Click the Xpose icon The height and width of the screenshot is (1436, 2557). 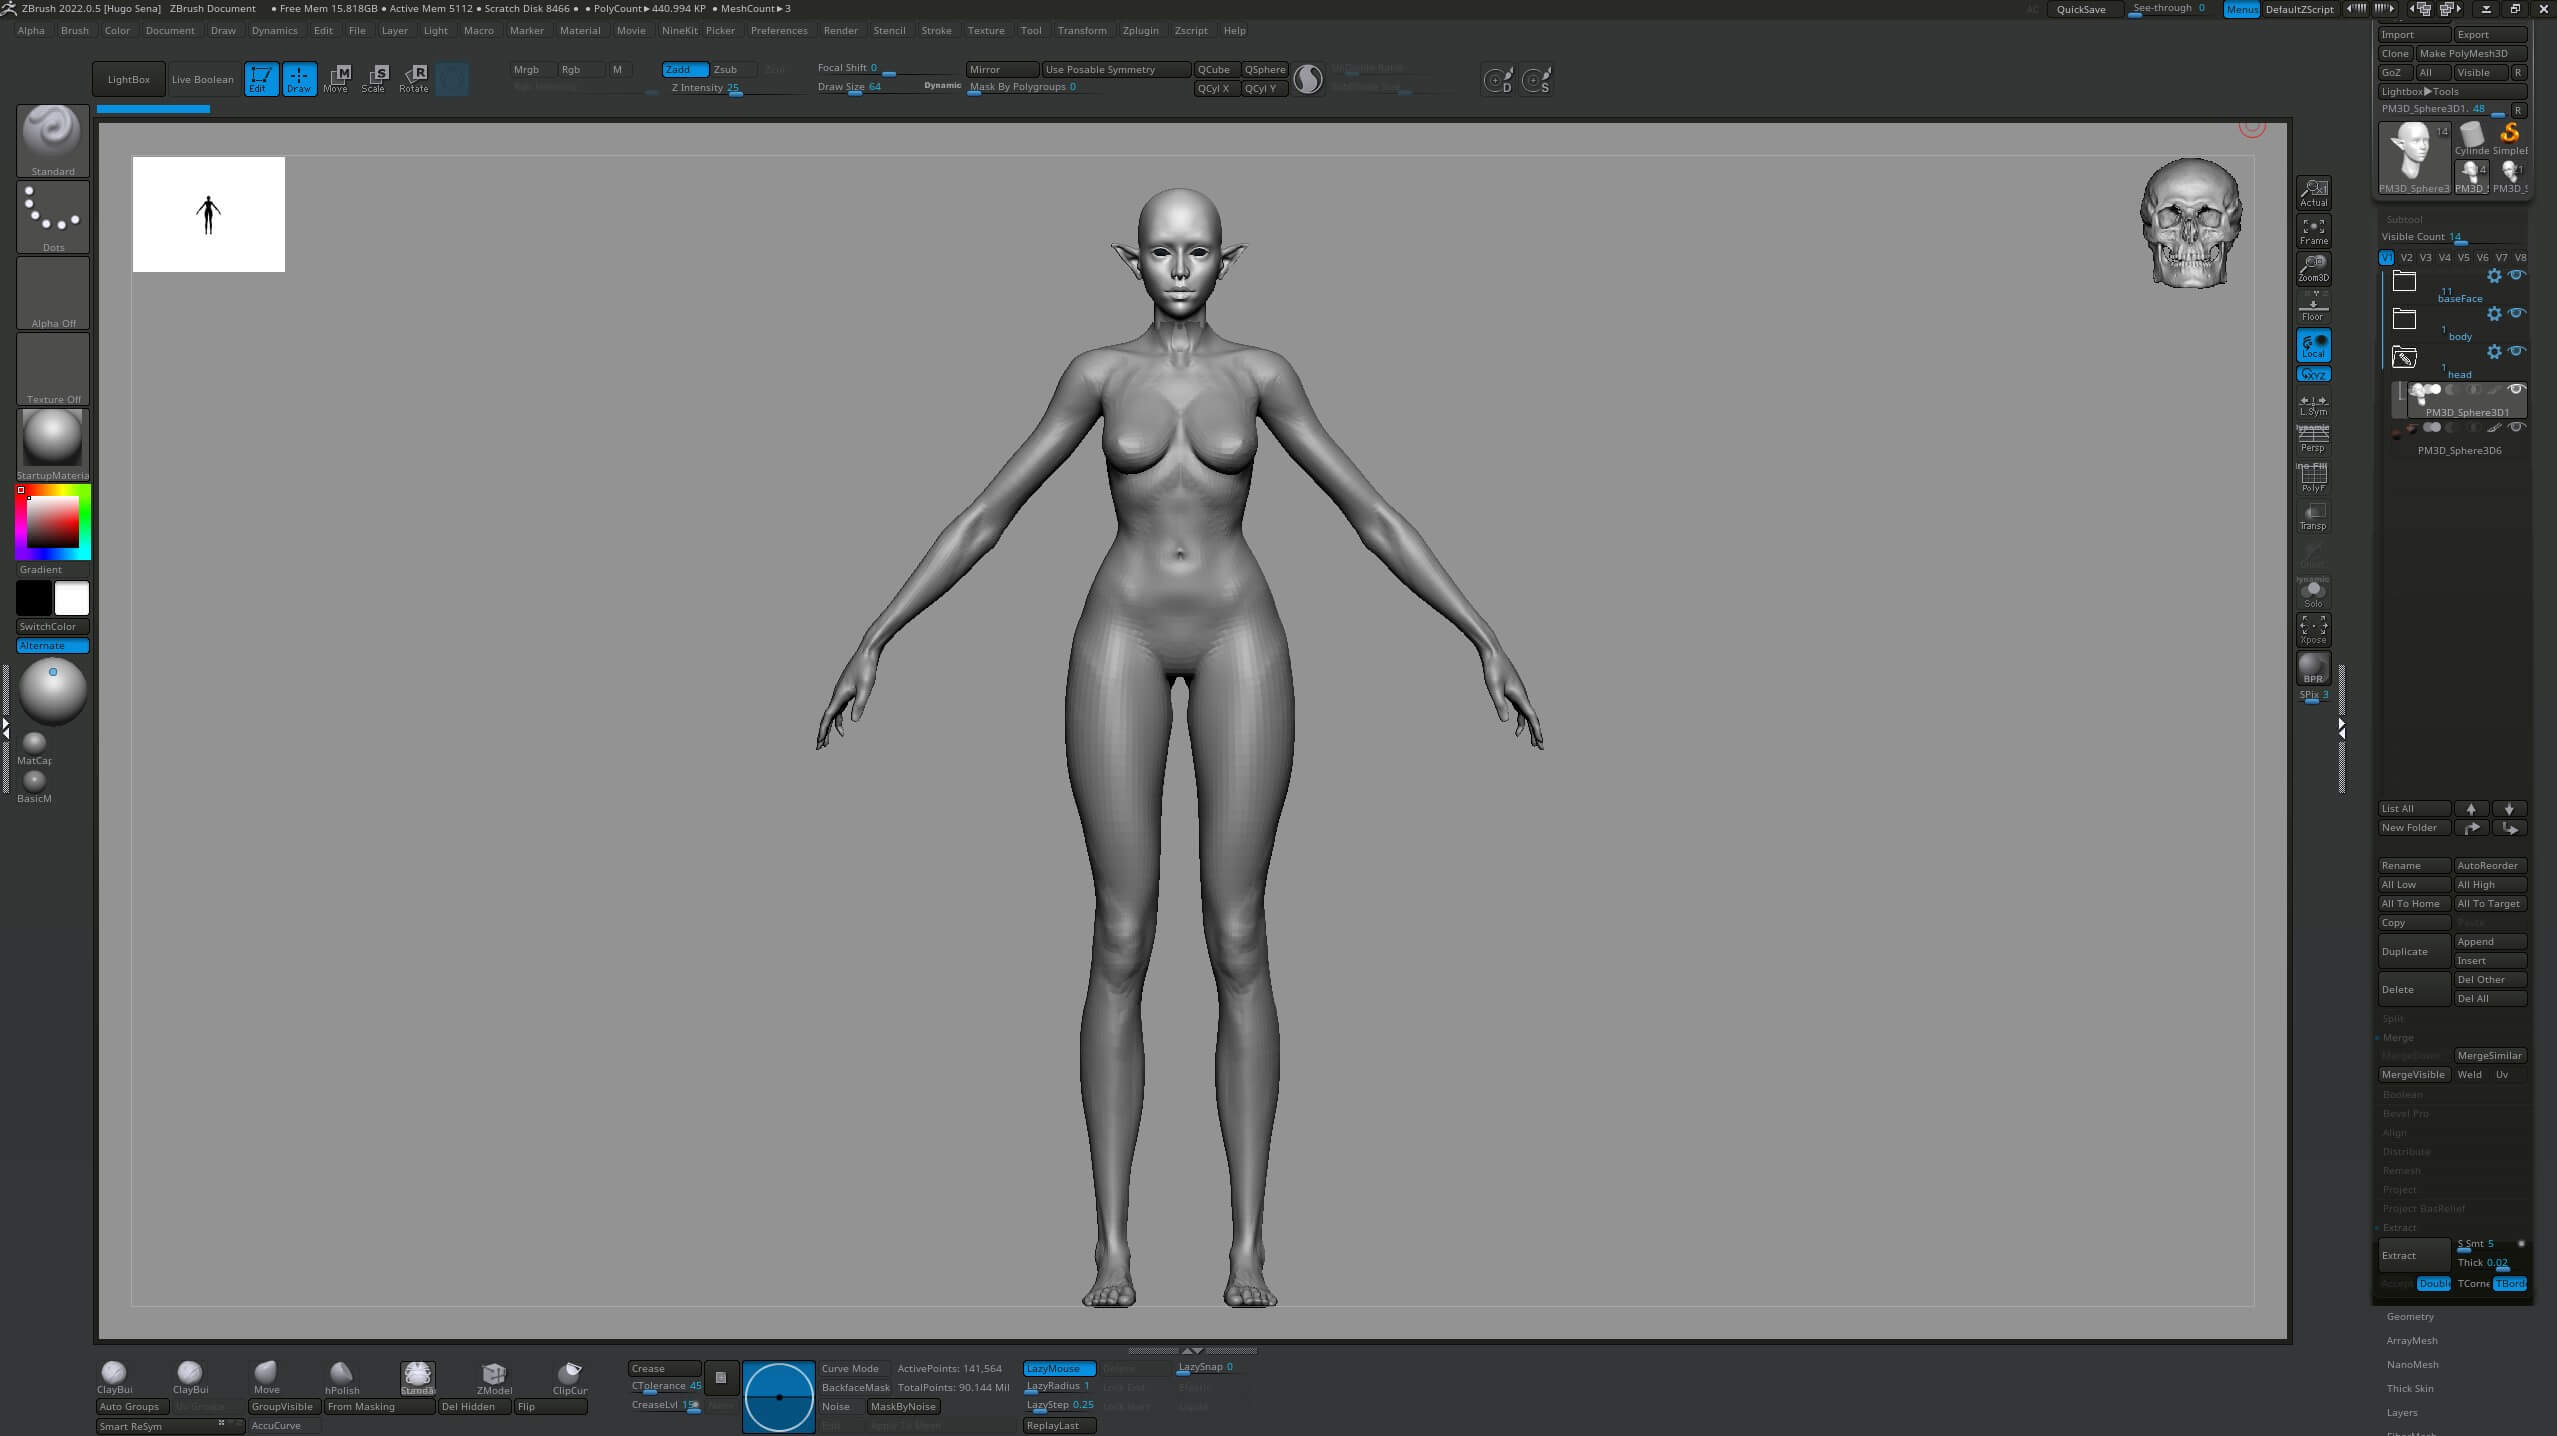point(2313,630)
